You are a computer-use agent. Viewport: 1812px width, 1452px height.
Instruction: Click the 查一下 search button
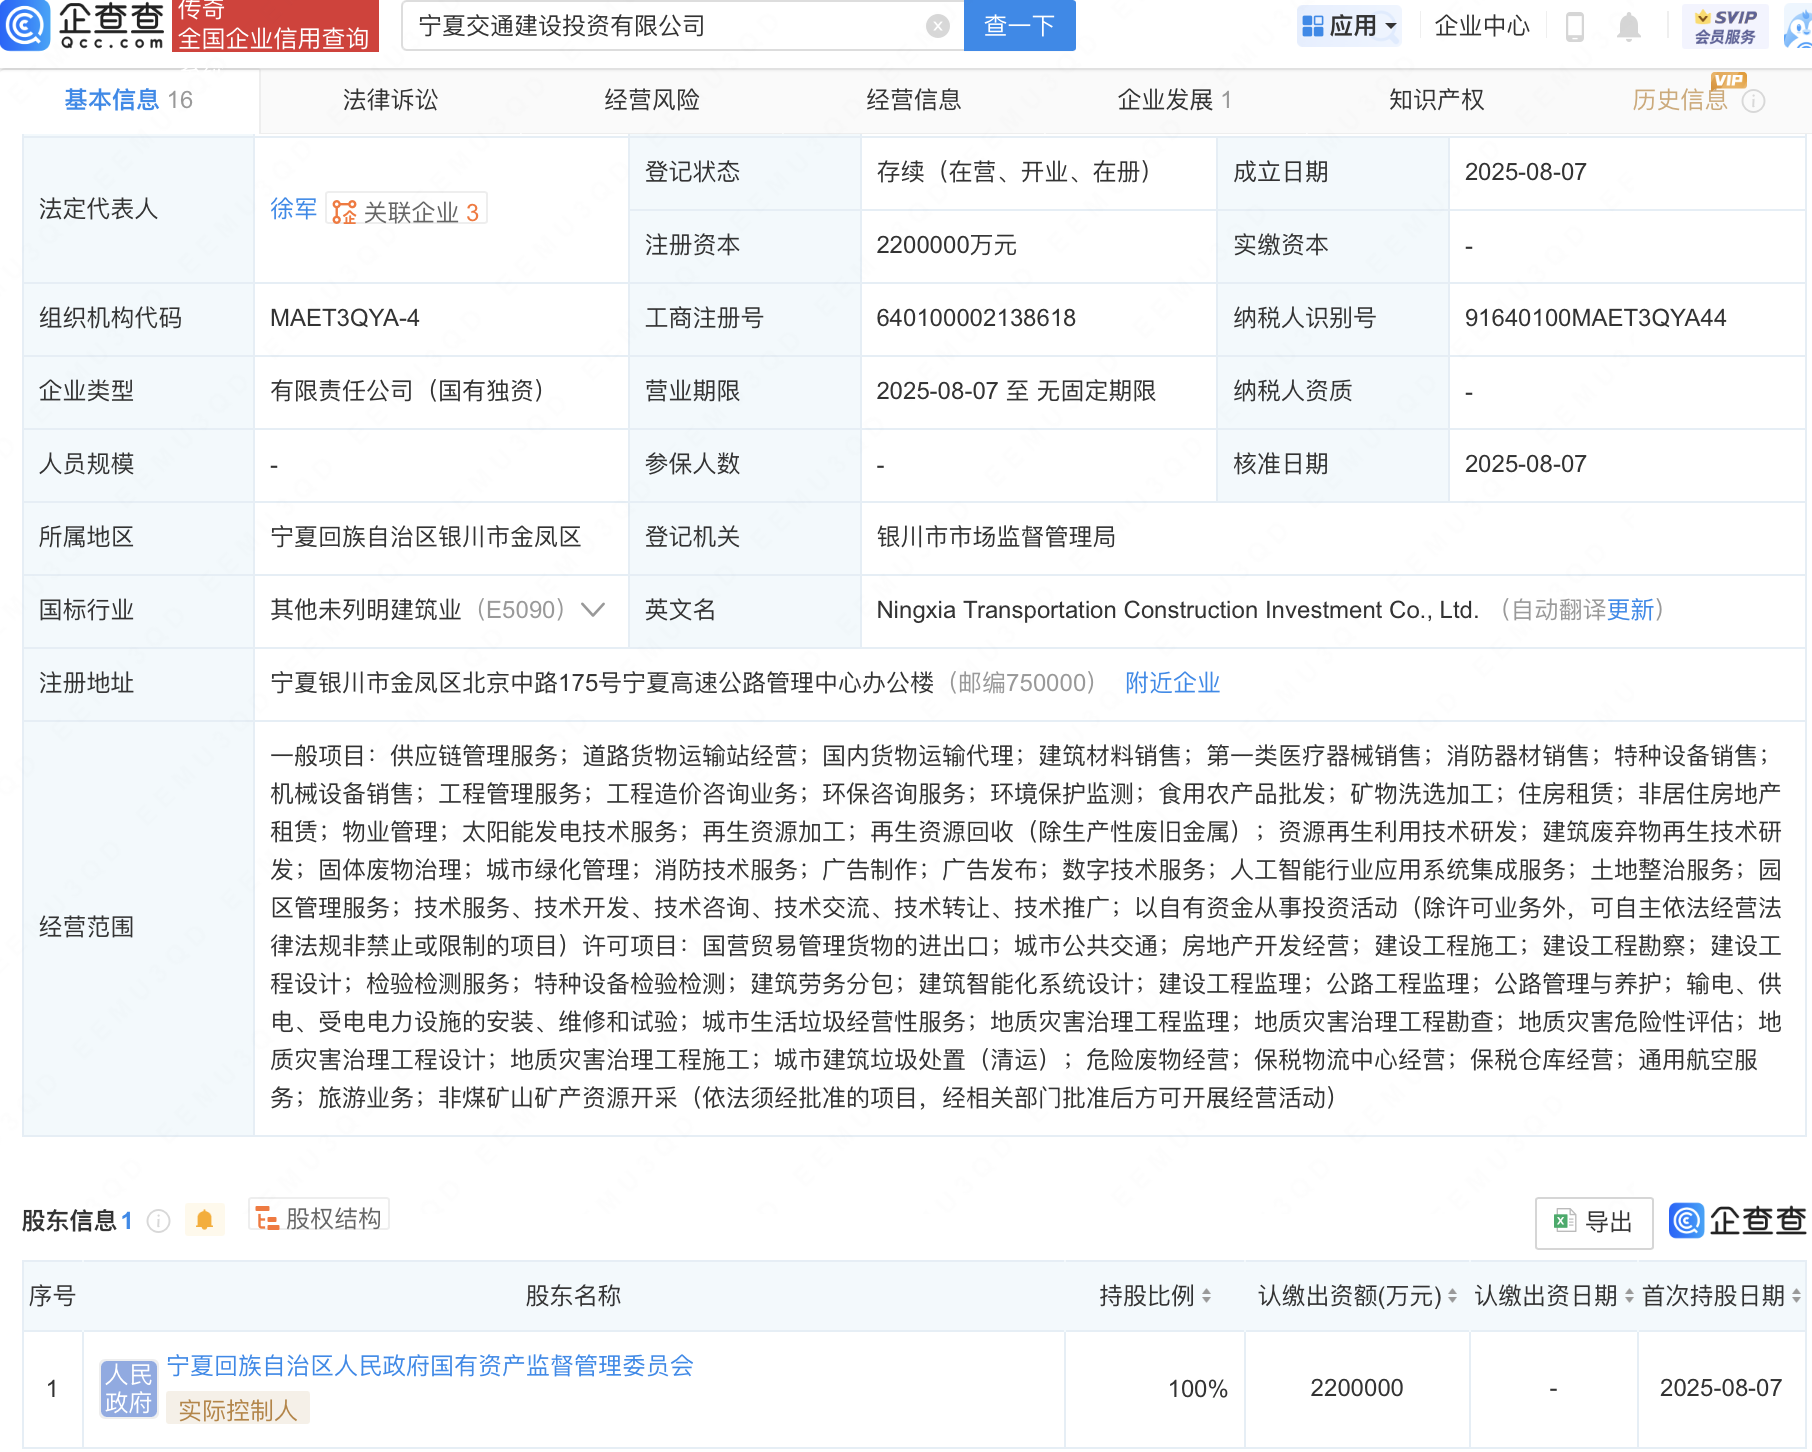pos(1019,26)
